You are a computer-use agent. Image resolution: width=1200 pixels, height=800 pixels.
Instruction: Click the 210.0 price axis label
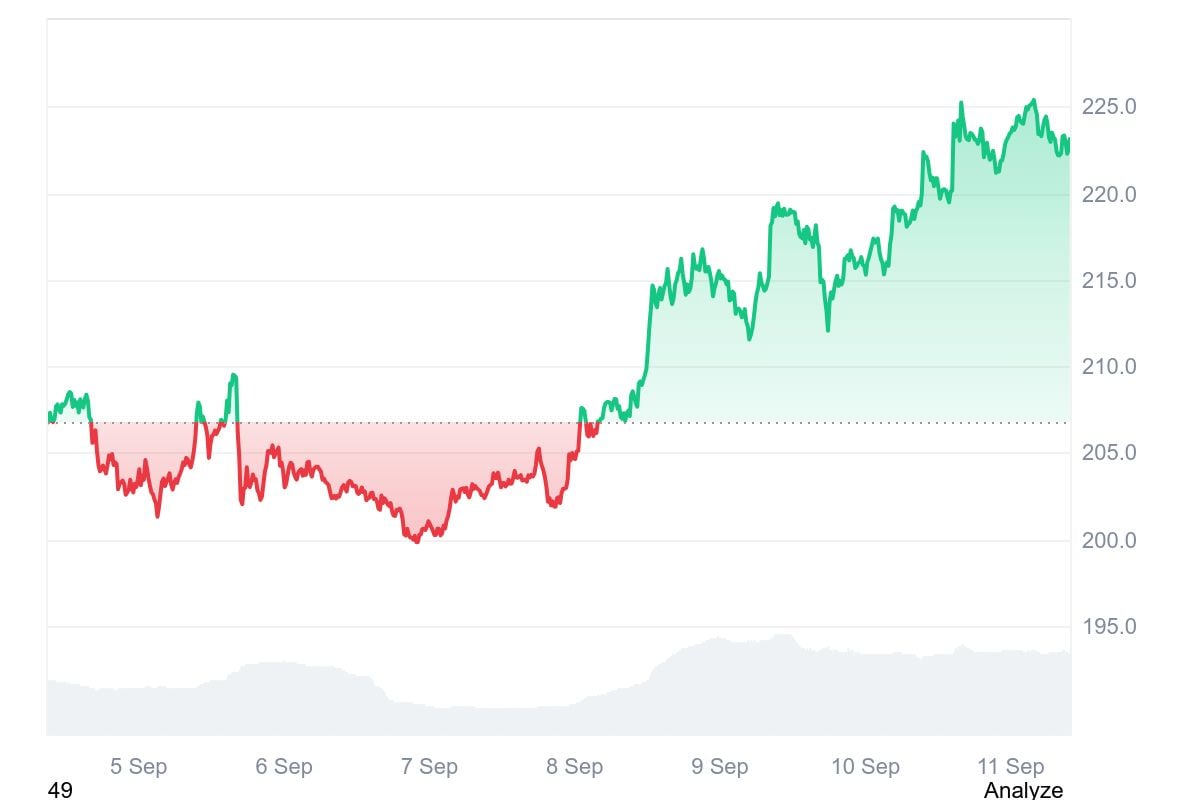(x=1109, y=367)
